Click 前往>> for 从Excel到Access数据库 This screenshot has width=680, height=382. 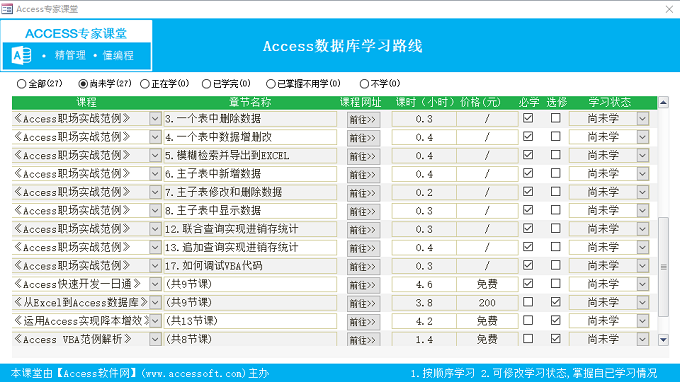363,304
